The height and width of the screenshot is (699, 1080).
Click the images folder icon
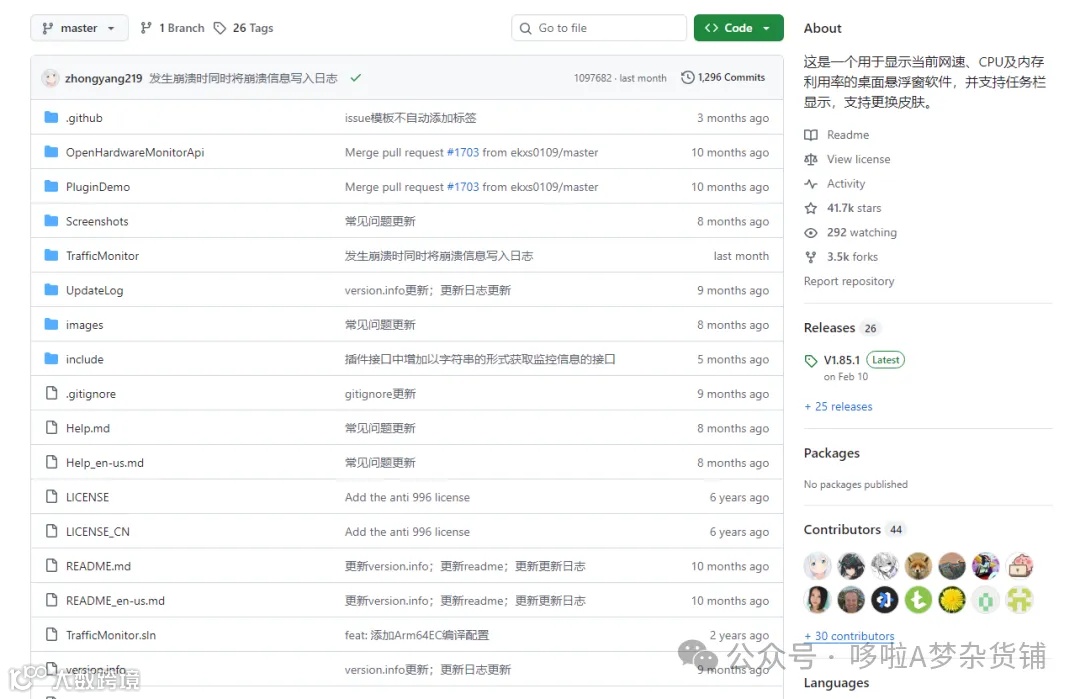(x=51, y=324)
